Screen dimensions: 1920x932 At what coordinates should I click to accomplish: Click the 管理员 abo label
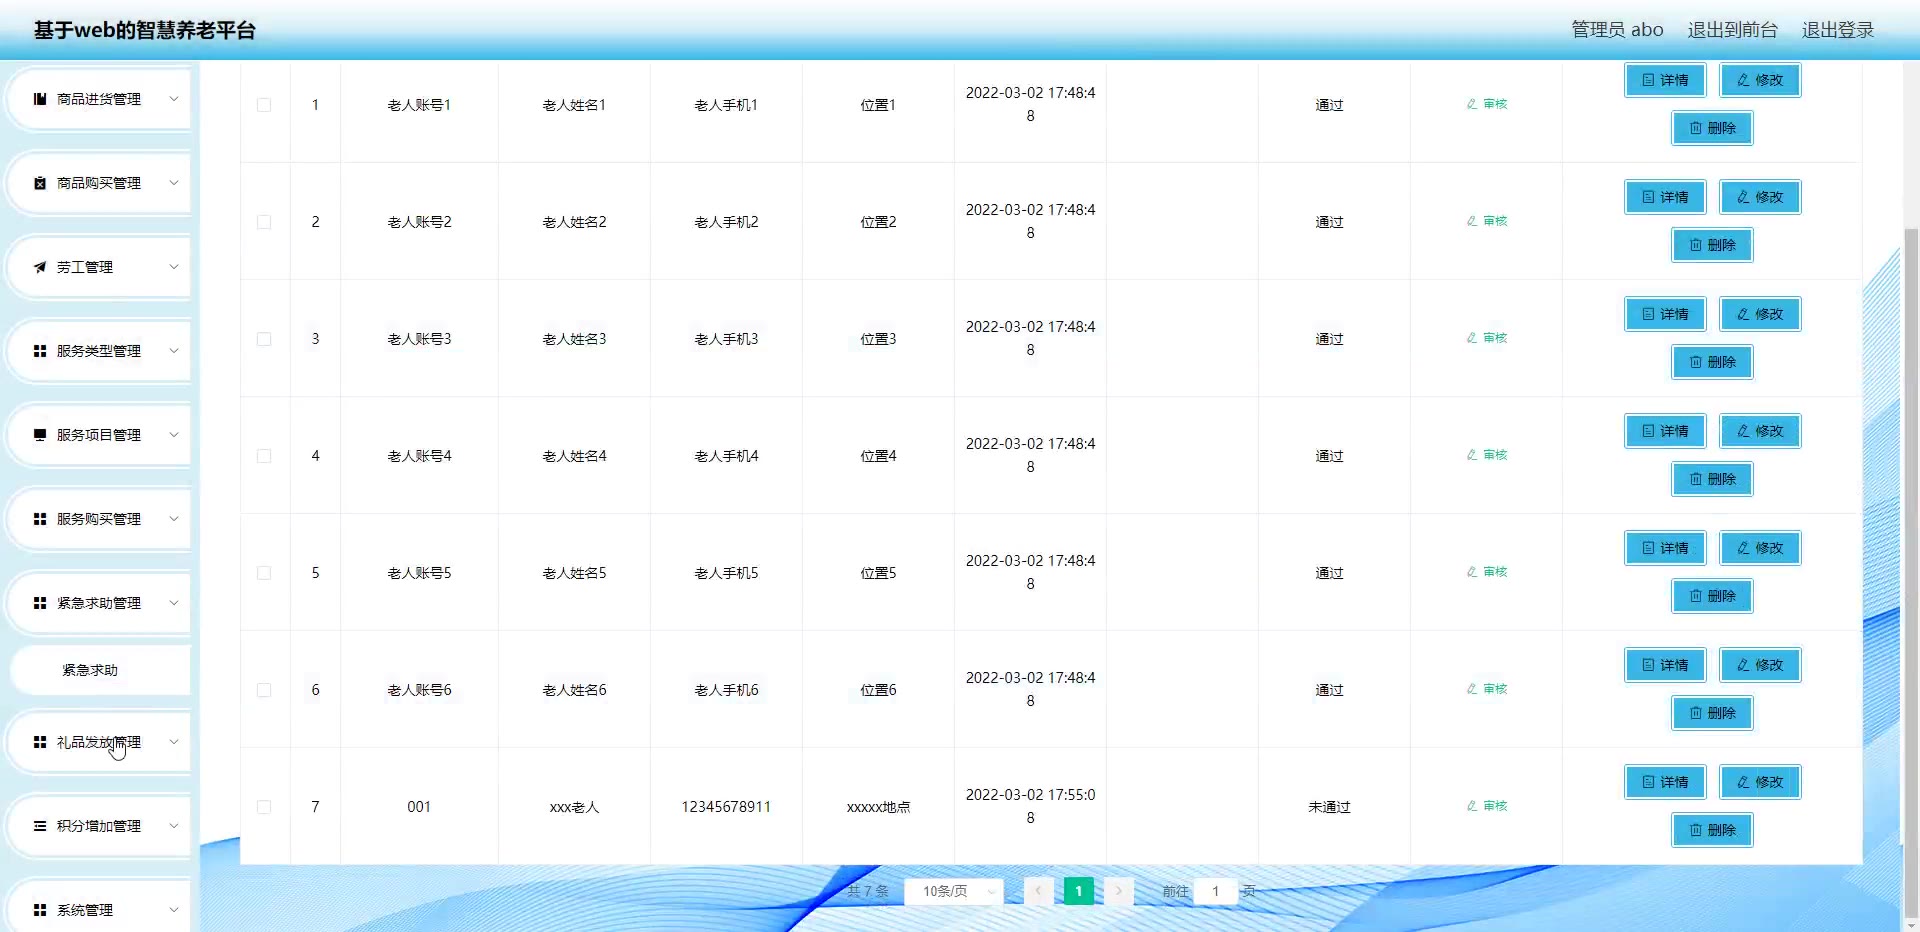point(1617,30)
